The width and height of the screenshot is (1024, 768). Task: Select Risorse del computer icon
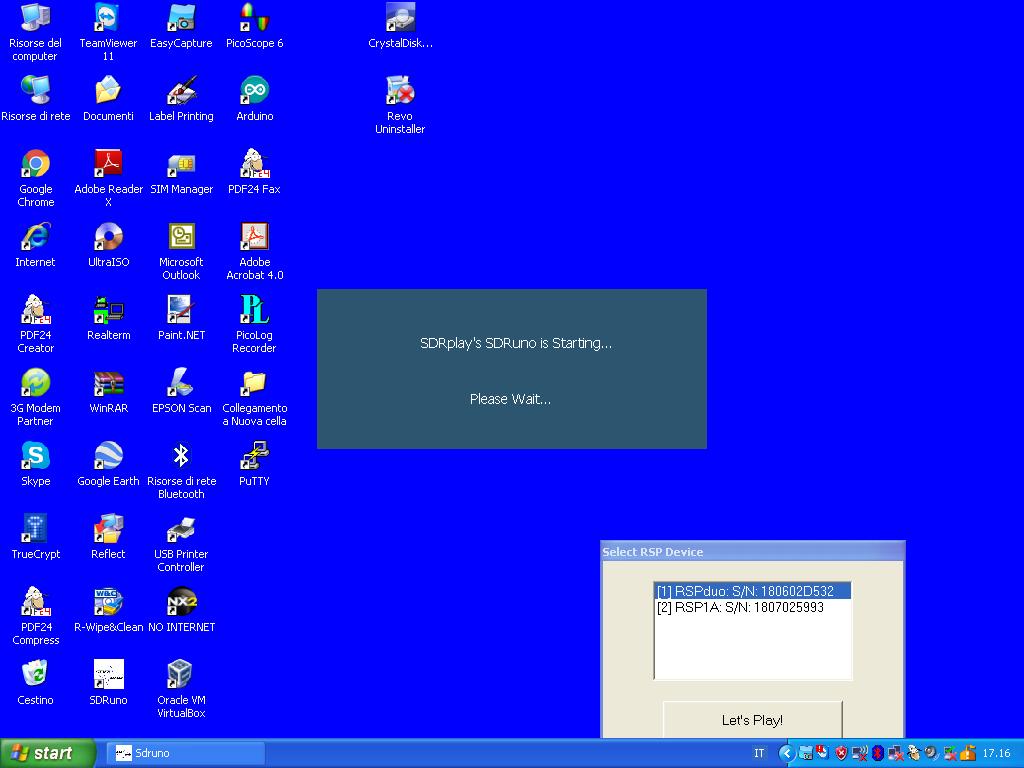click(x=35, y=18)
